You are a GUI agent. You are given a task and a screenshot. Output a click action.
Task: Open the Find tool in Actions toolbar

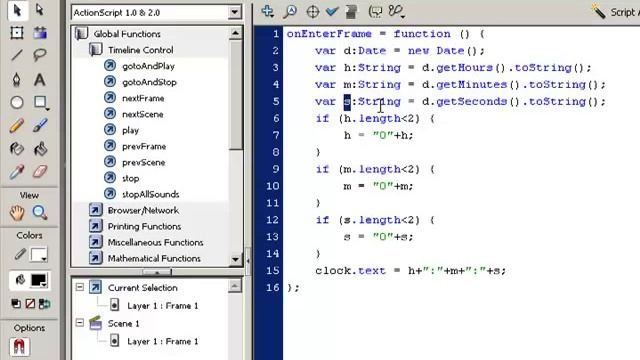[290, 11]
